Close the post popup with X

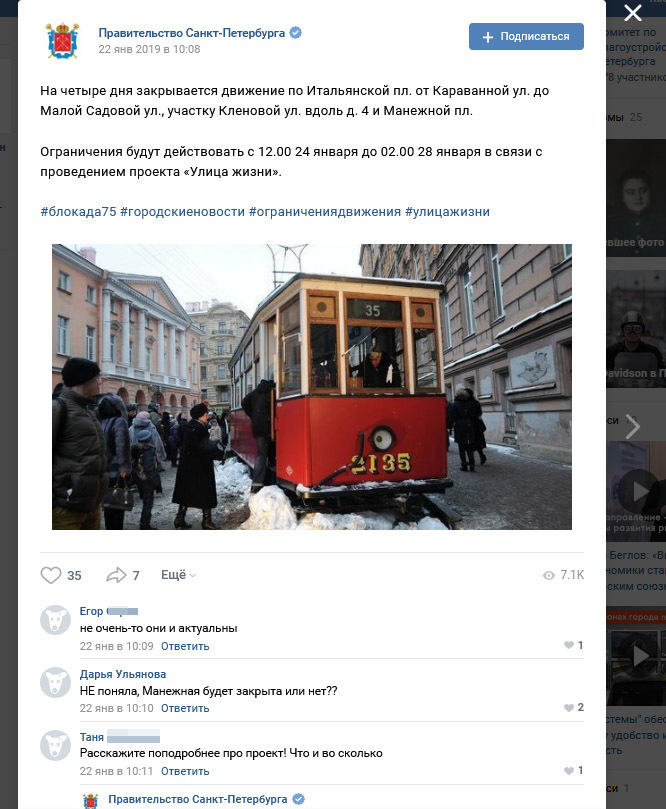[632, 13]
